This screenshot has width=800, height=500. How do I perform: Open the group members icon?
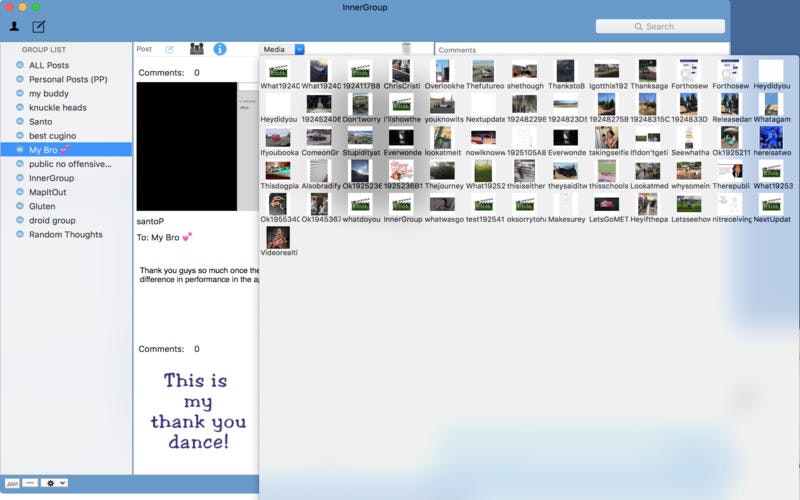click(x=196, y=49)
